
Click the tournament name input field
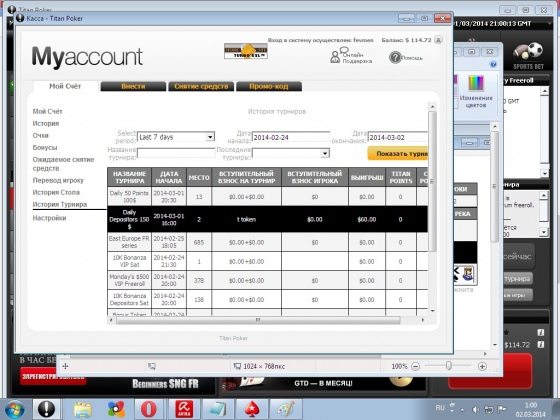176,153
